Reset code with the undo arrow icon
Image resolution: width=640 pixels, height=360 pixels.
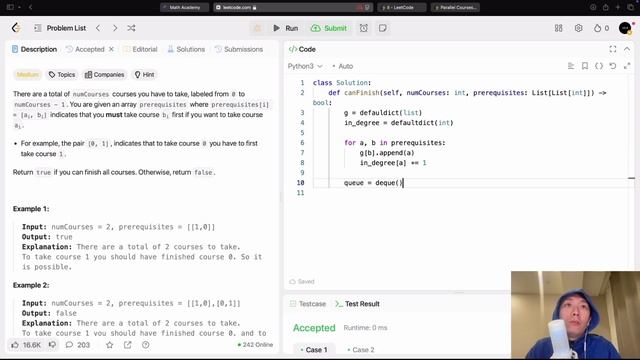pyautogui.click(x=613, y=66)
